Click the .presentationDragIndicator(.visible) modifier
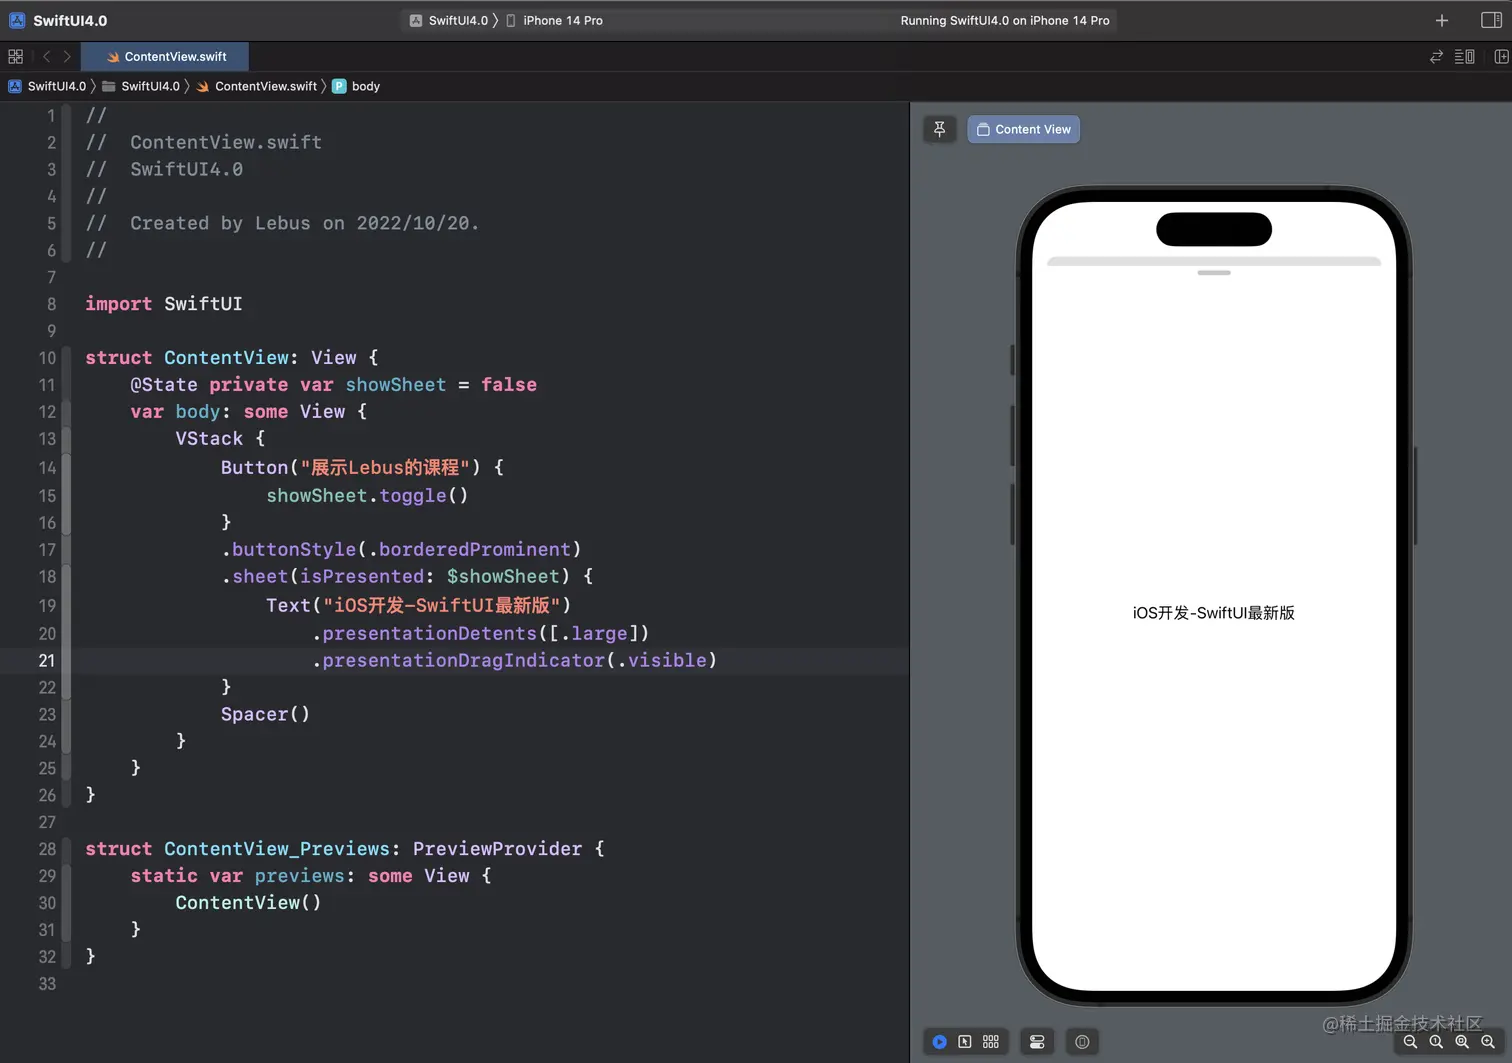Image resolution: width=1512 pixels, height=1063 pixels. point(514,660)
